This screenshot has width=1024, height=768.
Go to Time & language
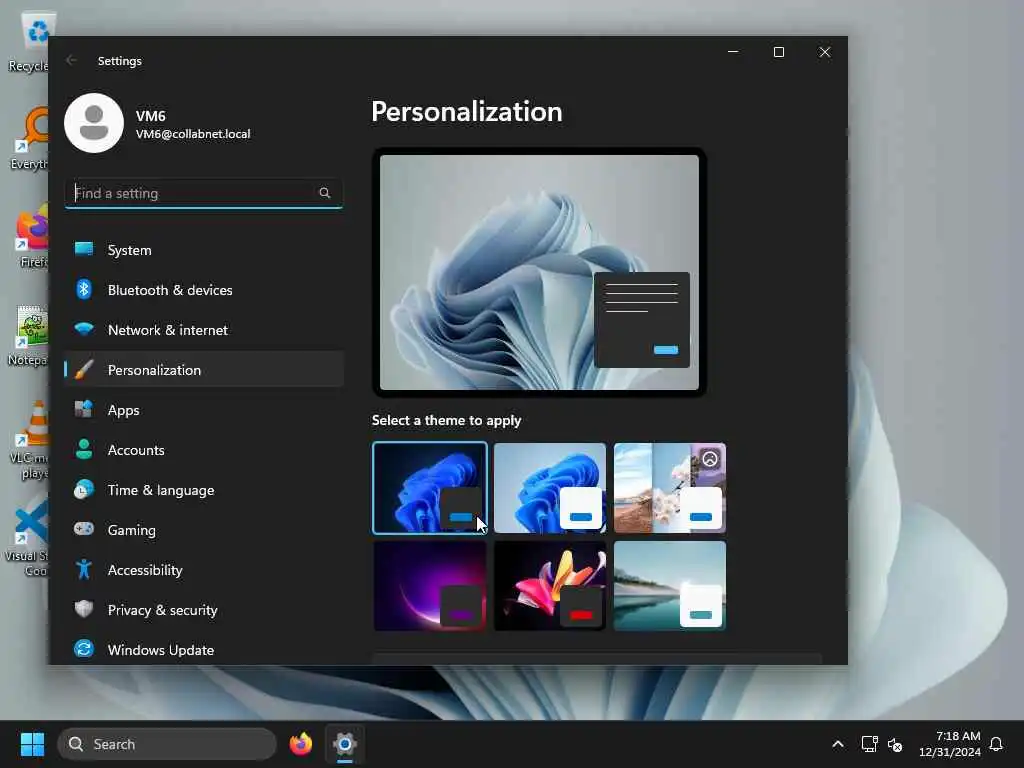(x=161, y=490)
